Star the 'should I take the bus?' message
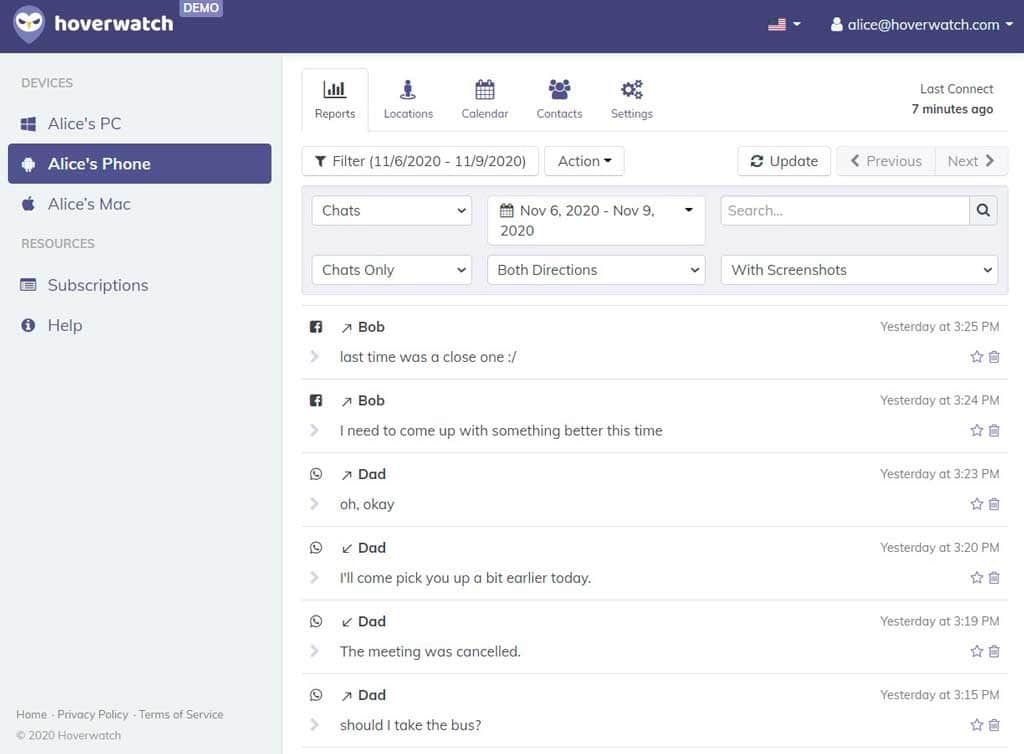Viewport: 1024px width, 754px height. pos(976,725)
